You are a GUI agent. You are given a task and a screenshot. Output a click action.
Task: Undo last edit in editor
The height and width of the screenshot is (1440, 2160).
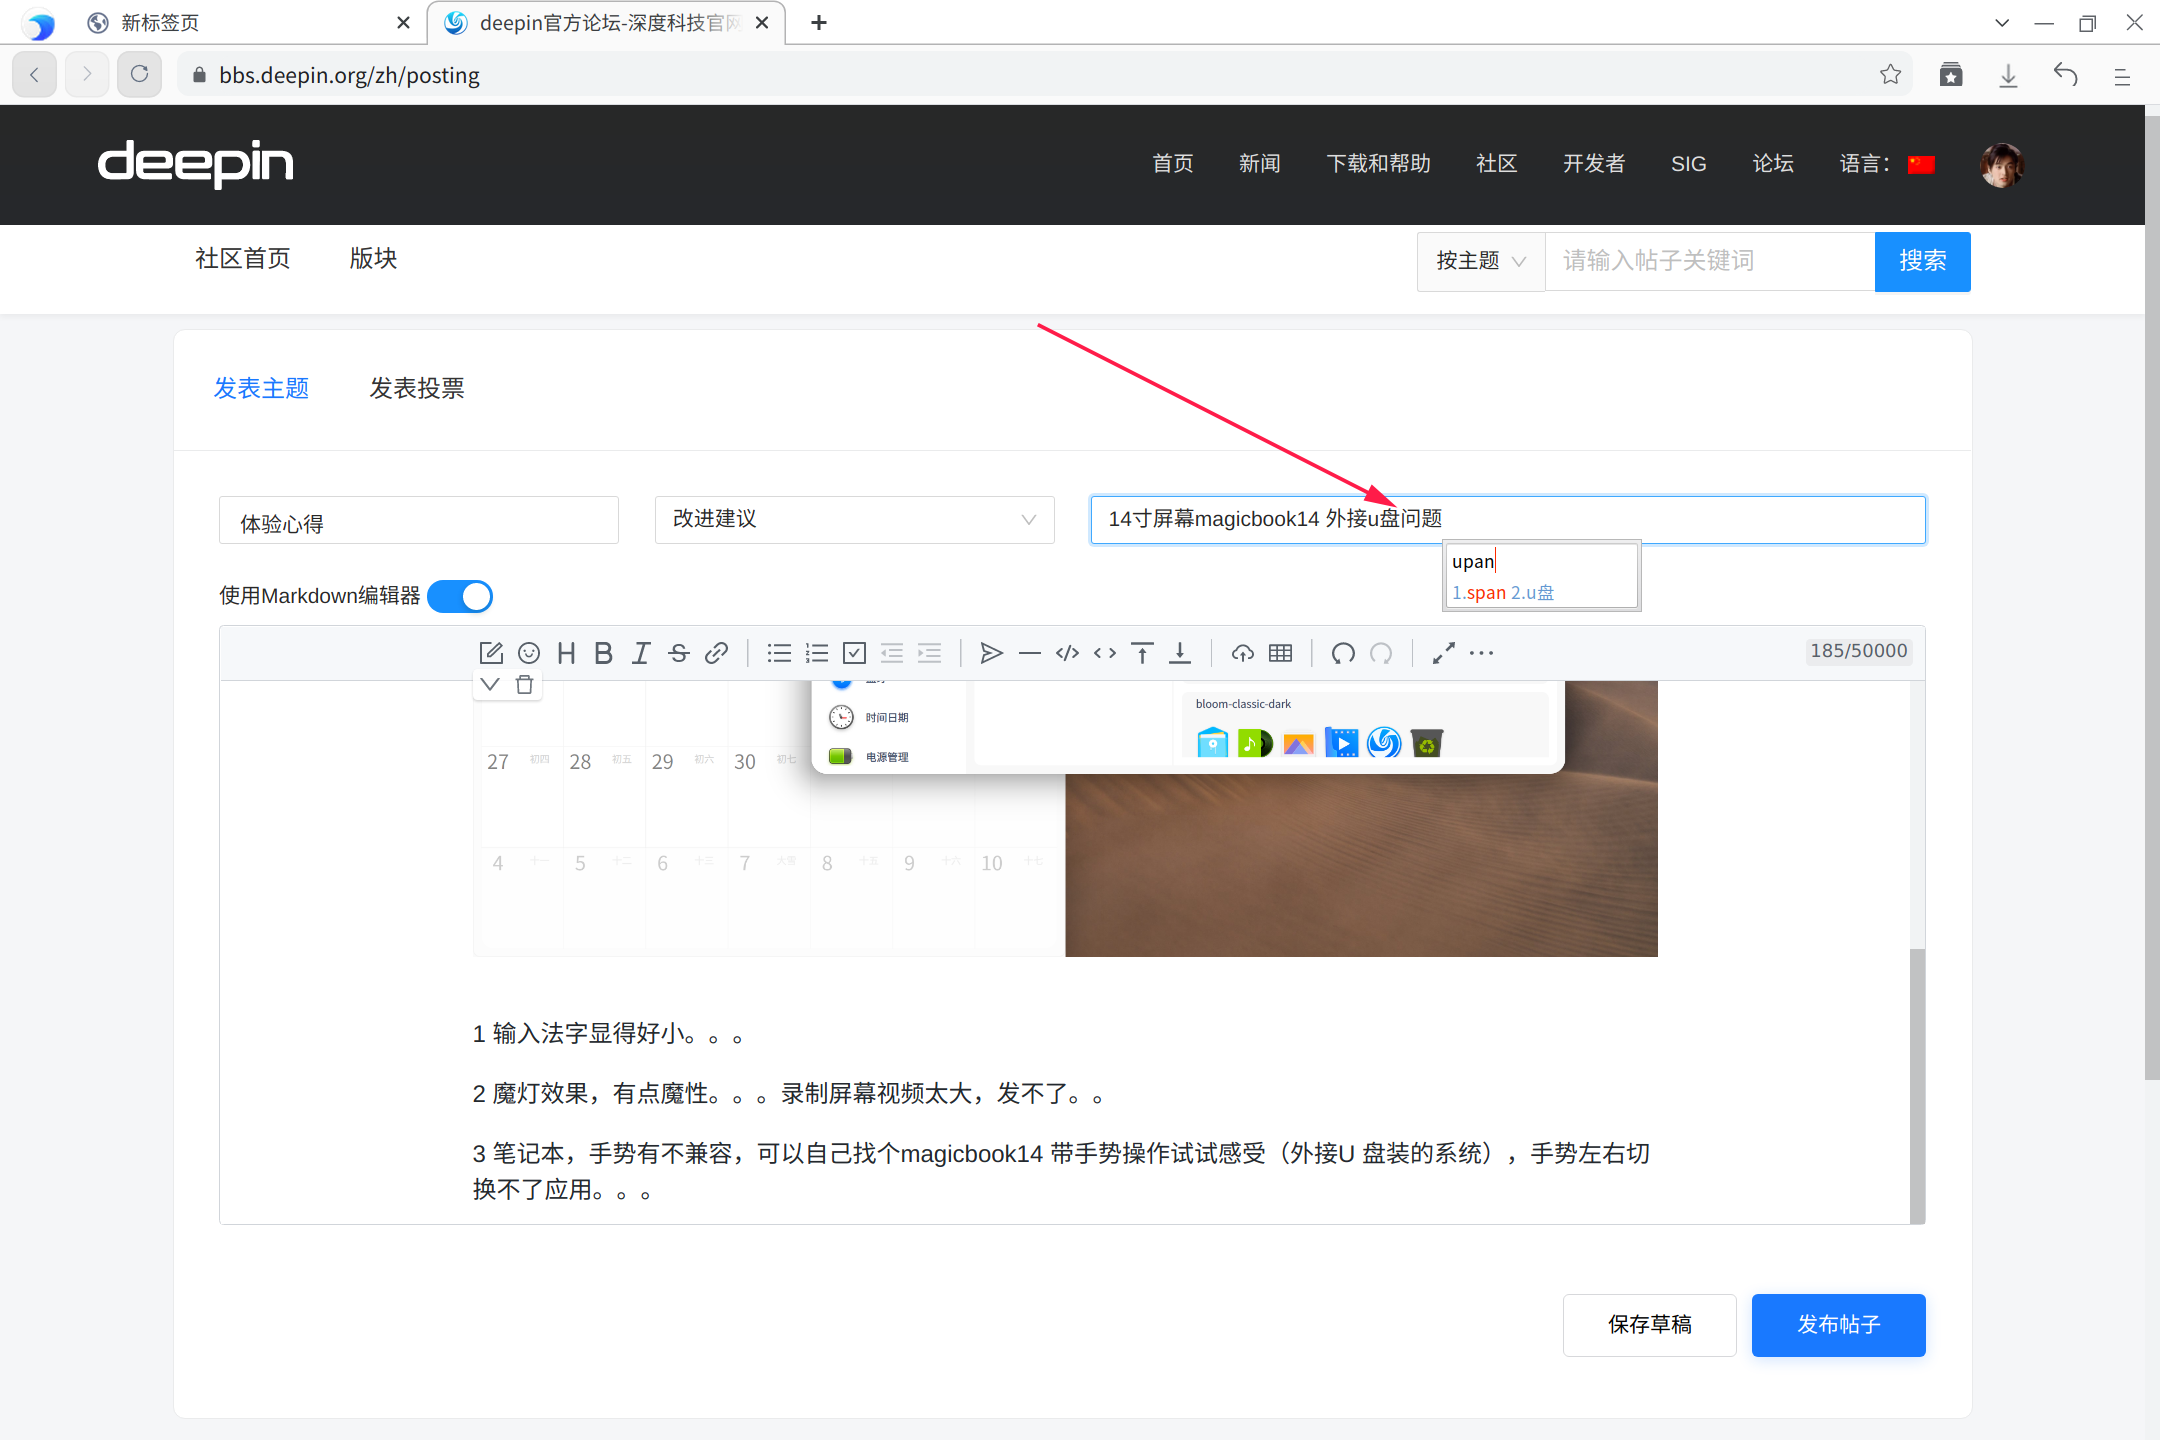(1343, 653)
